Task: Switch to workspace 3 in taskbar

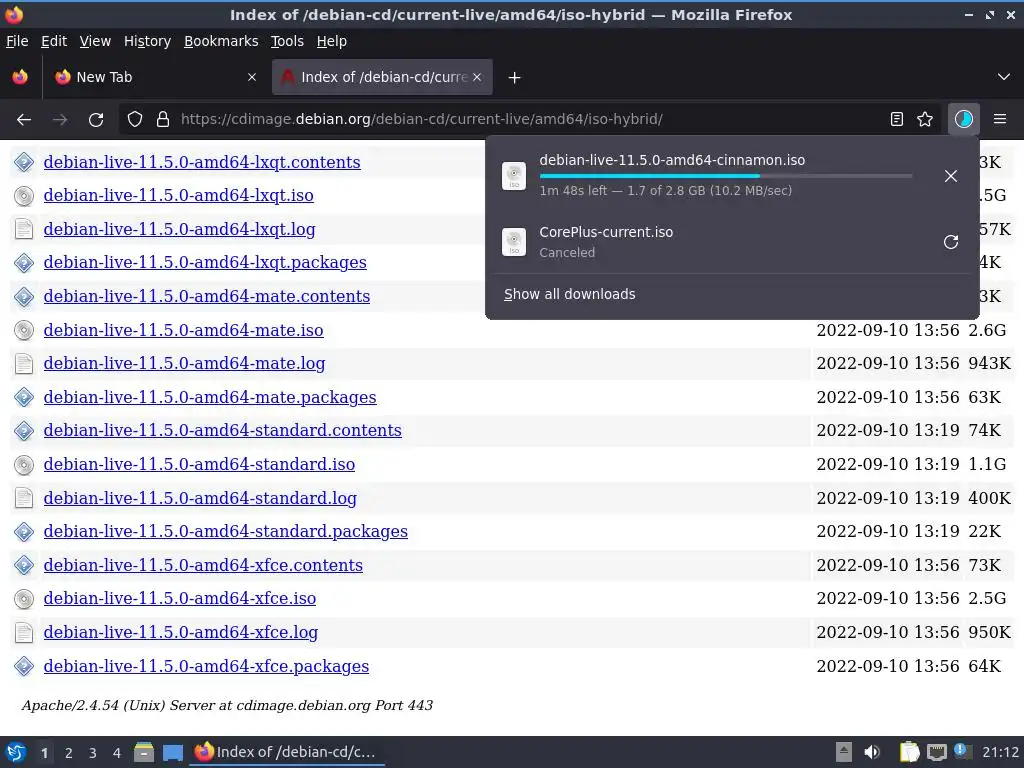Action: [93, 753]
